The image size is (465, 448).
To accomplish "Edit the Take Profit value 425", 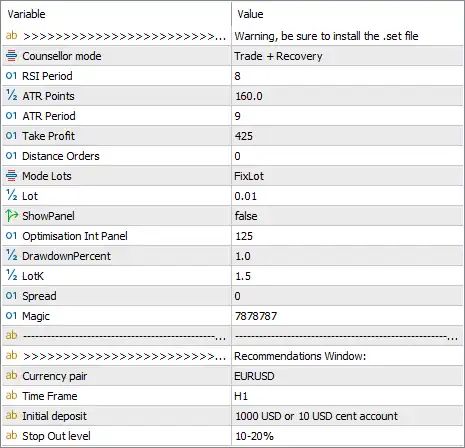I will pyautogui.click(x=347, y=136).
